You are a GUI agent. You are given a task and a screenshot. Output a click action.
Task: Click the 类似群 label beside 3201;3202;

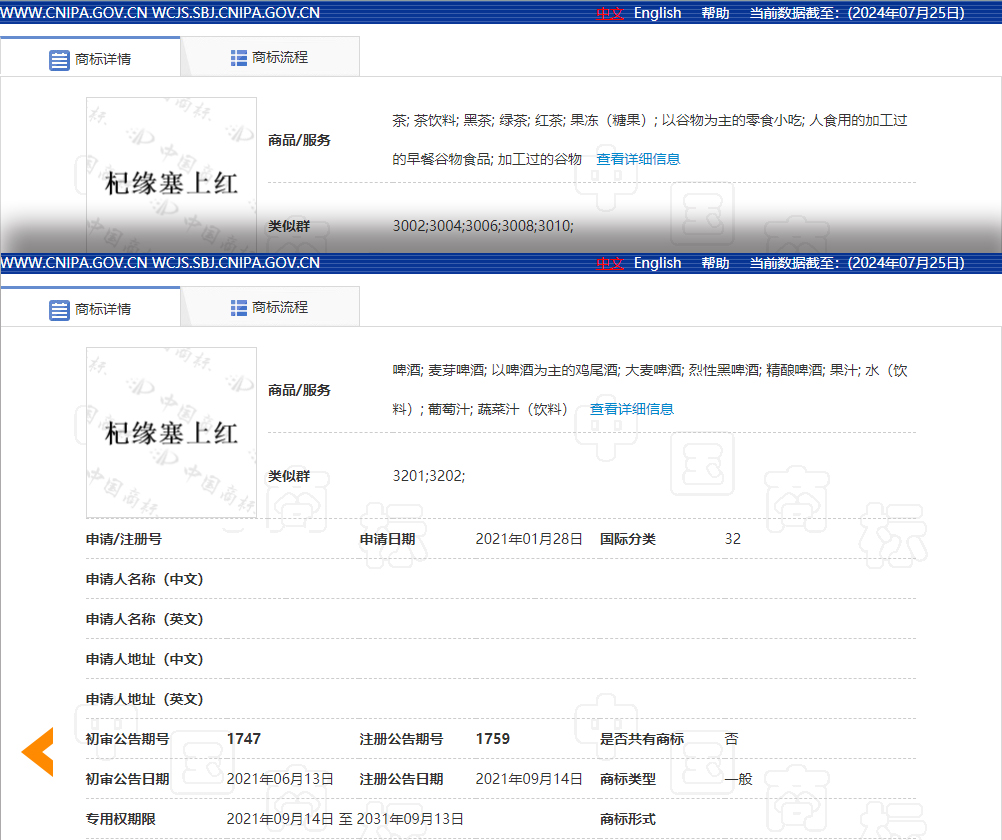pos(289,476)
